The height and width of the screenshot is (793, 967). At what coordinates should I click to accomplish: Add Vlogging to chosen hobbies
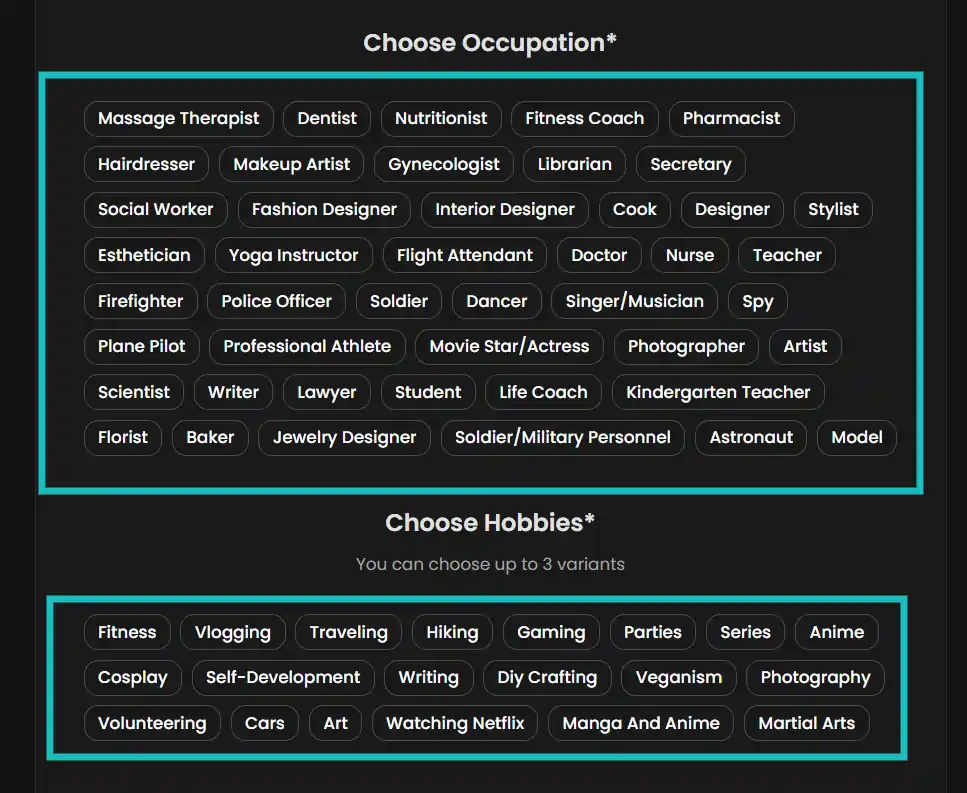232,632
